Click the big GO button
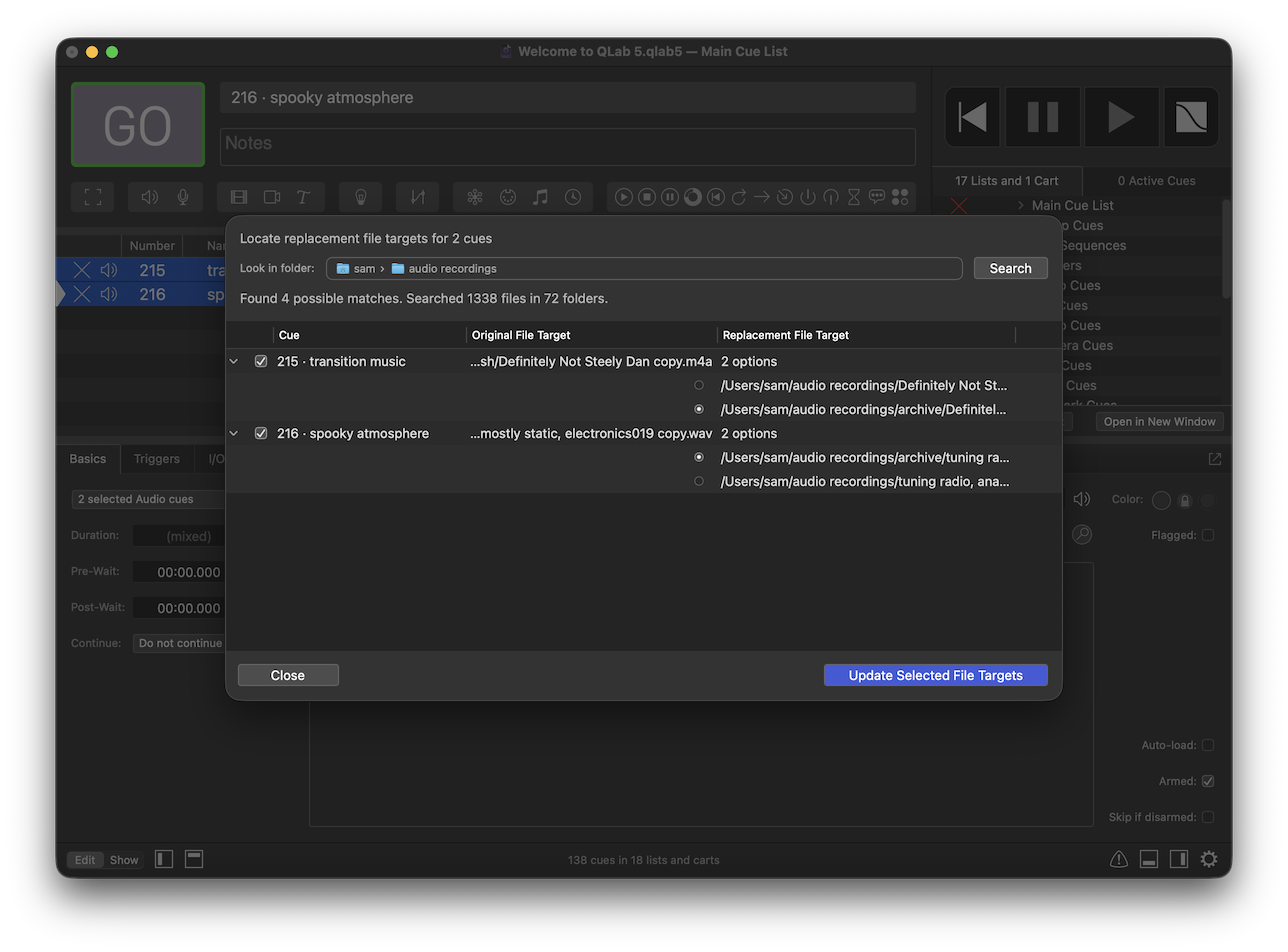The width and height of the screenshot is (1288, 952). pyautogui.click(x=138, y=125)
